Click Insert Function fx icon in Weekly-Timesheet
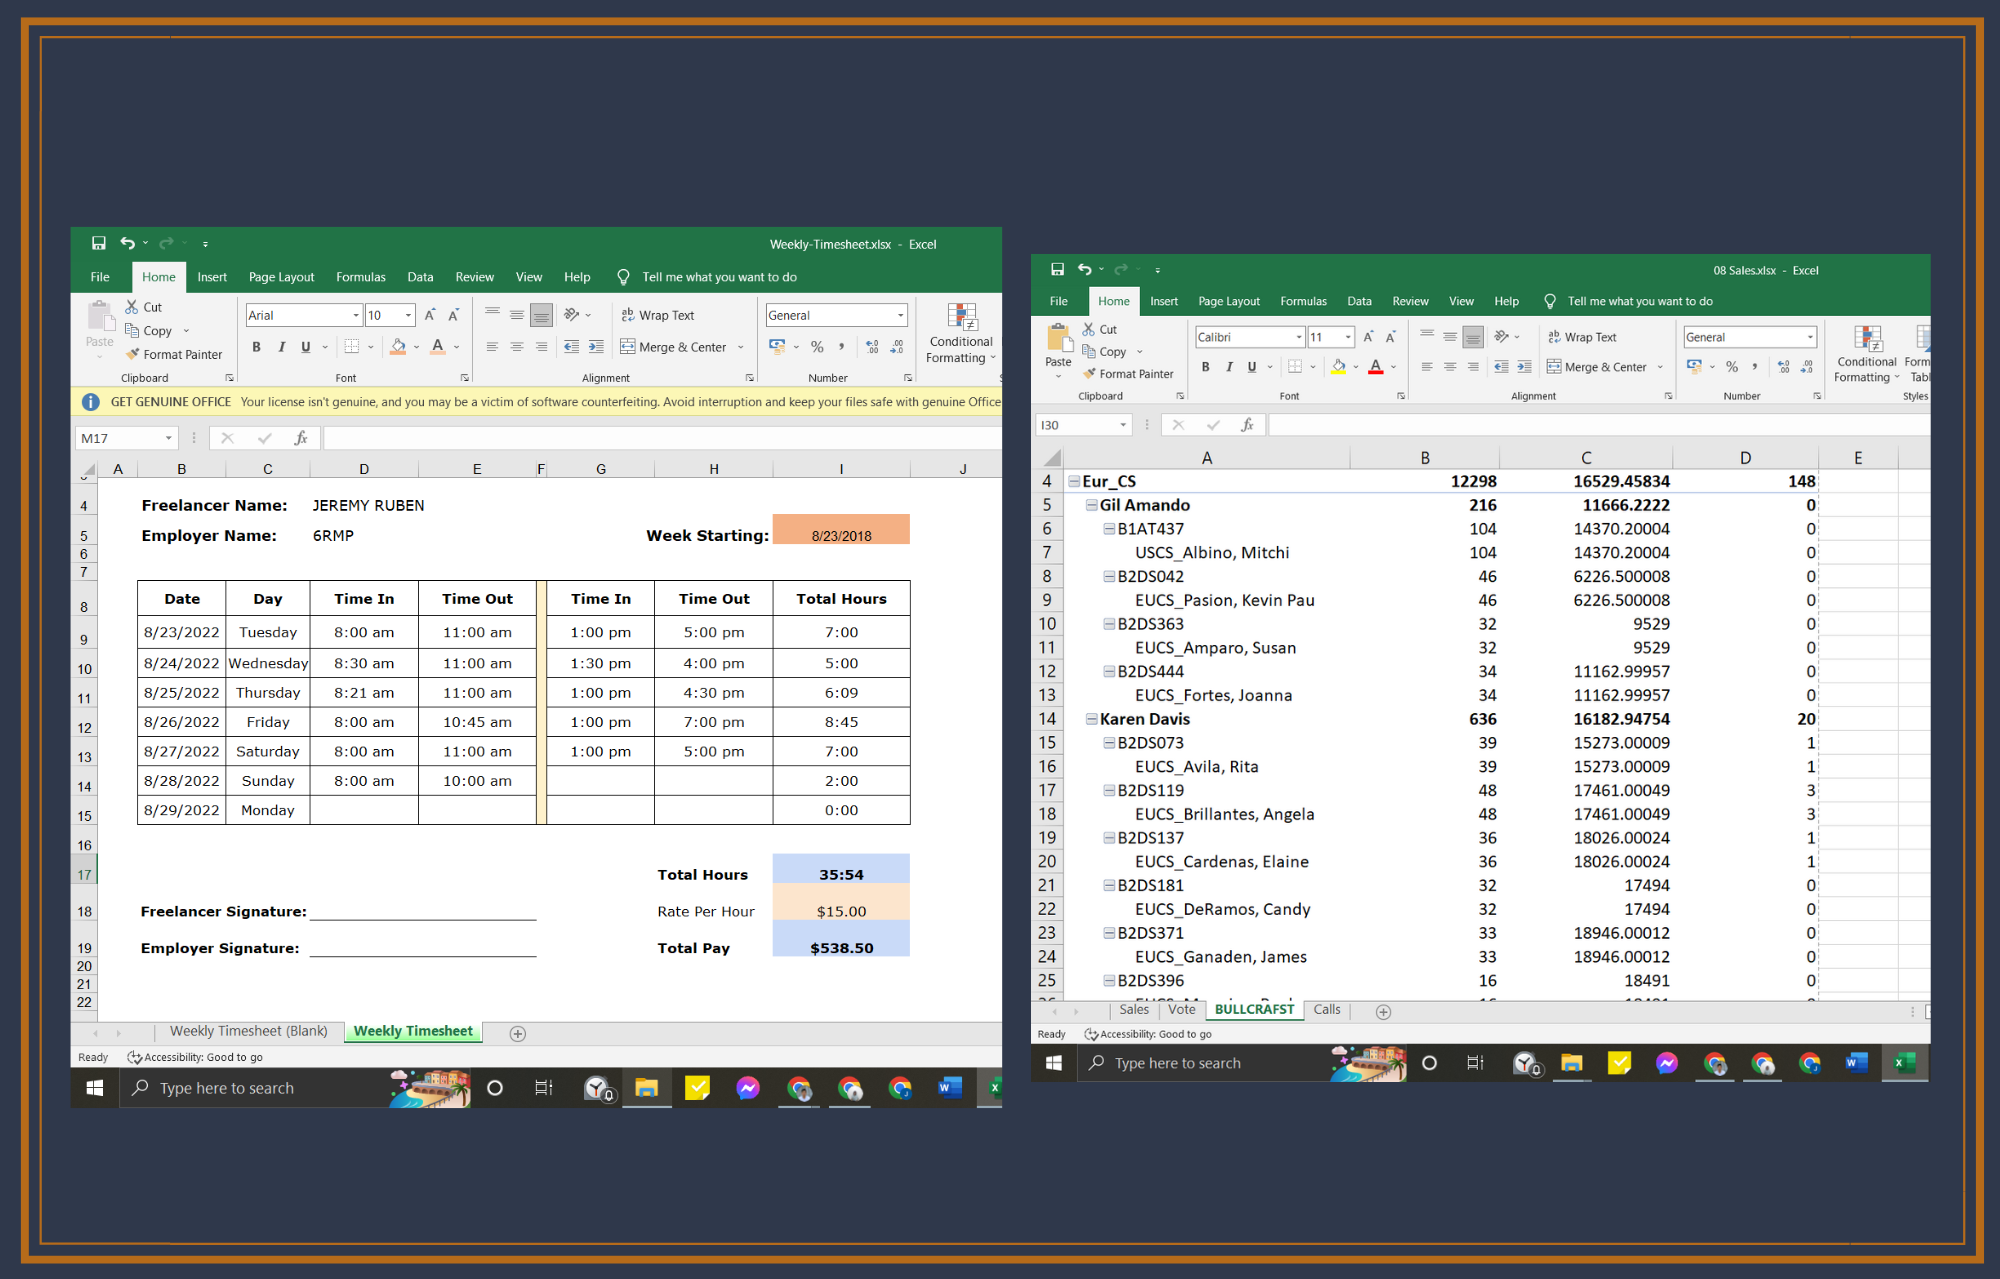Image resolution: width=2000 pixels, height=1279 pixels. click(x=300, y=438)
